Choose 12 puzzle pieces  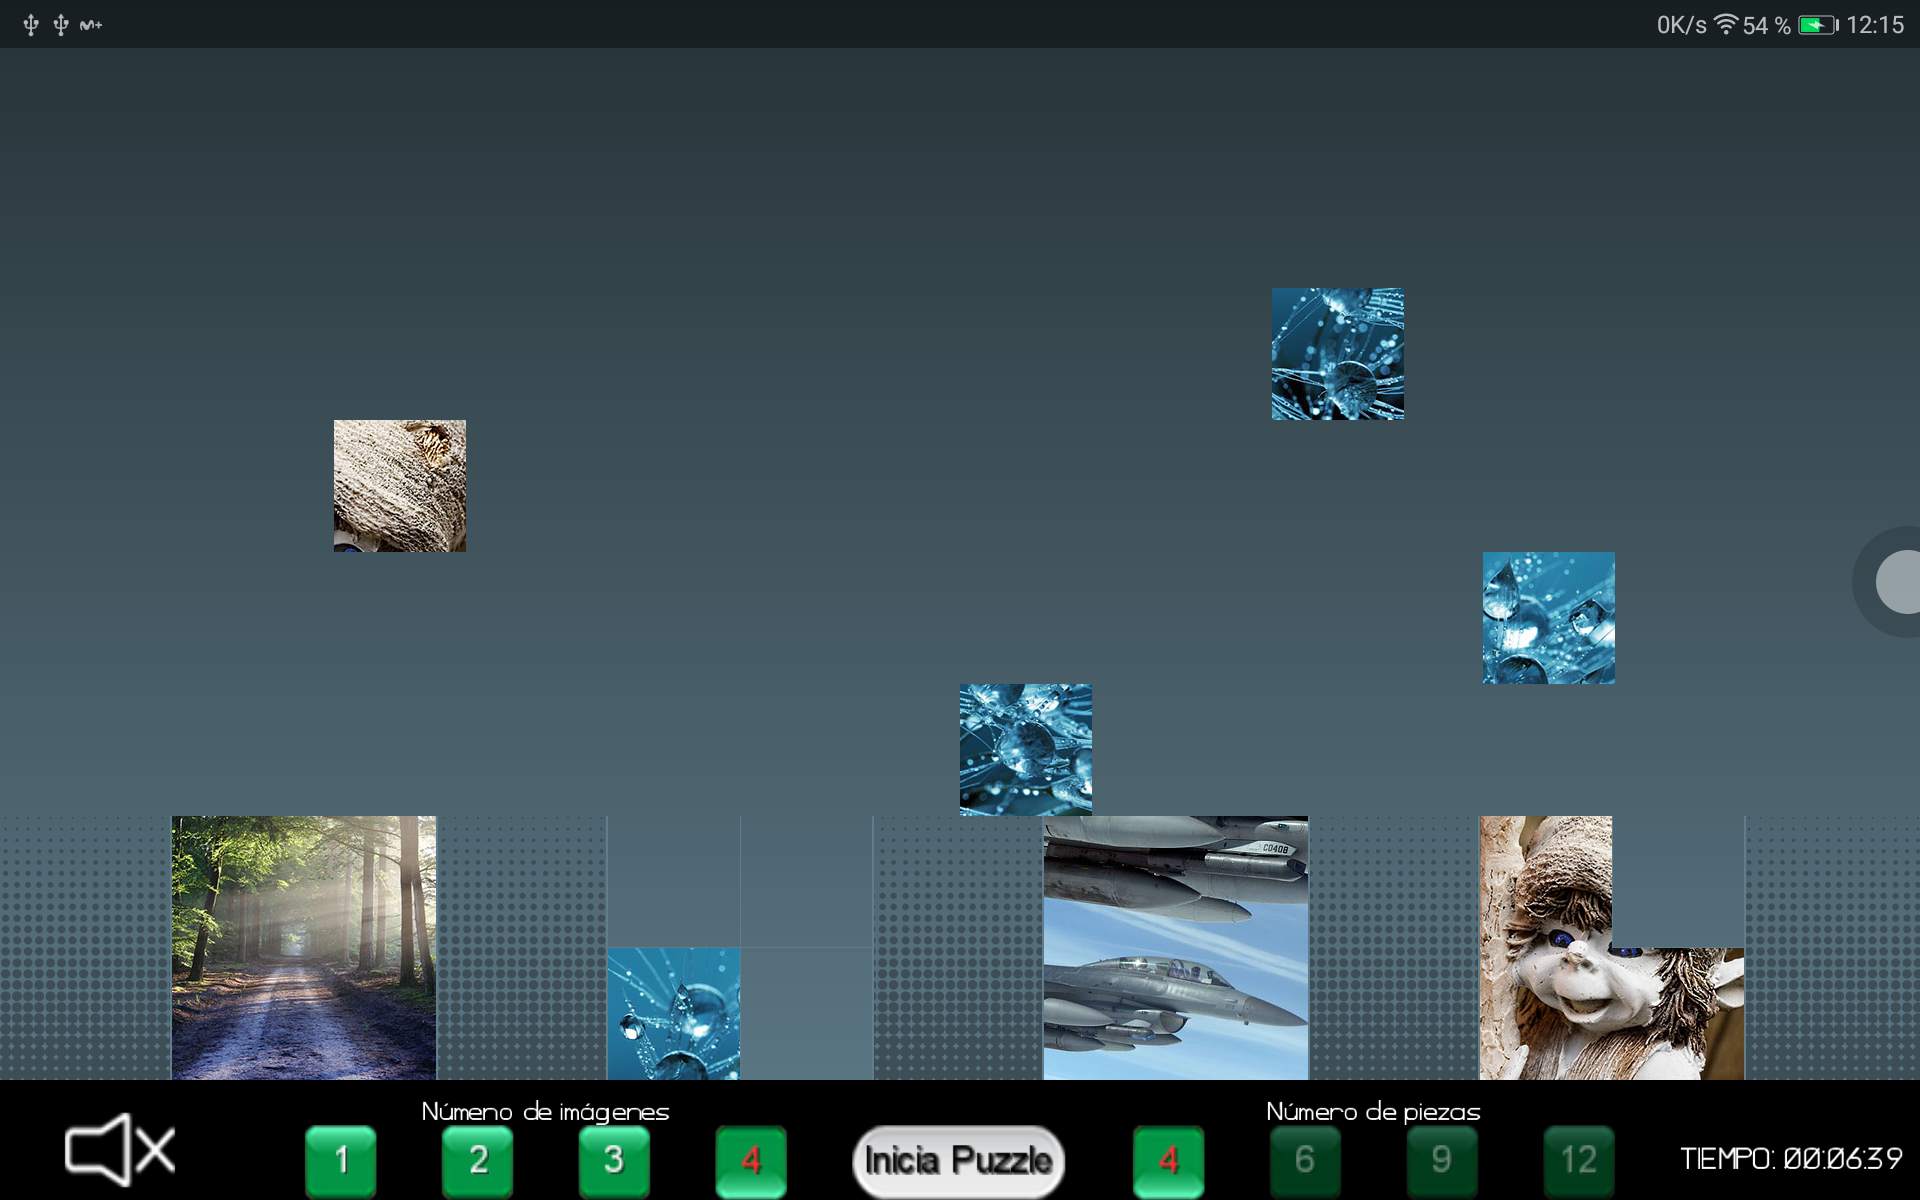1578,1160
